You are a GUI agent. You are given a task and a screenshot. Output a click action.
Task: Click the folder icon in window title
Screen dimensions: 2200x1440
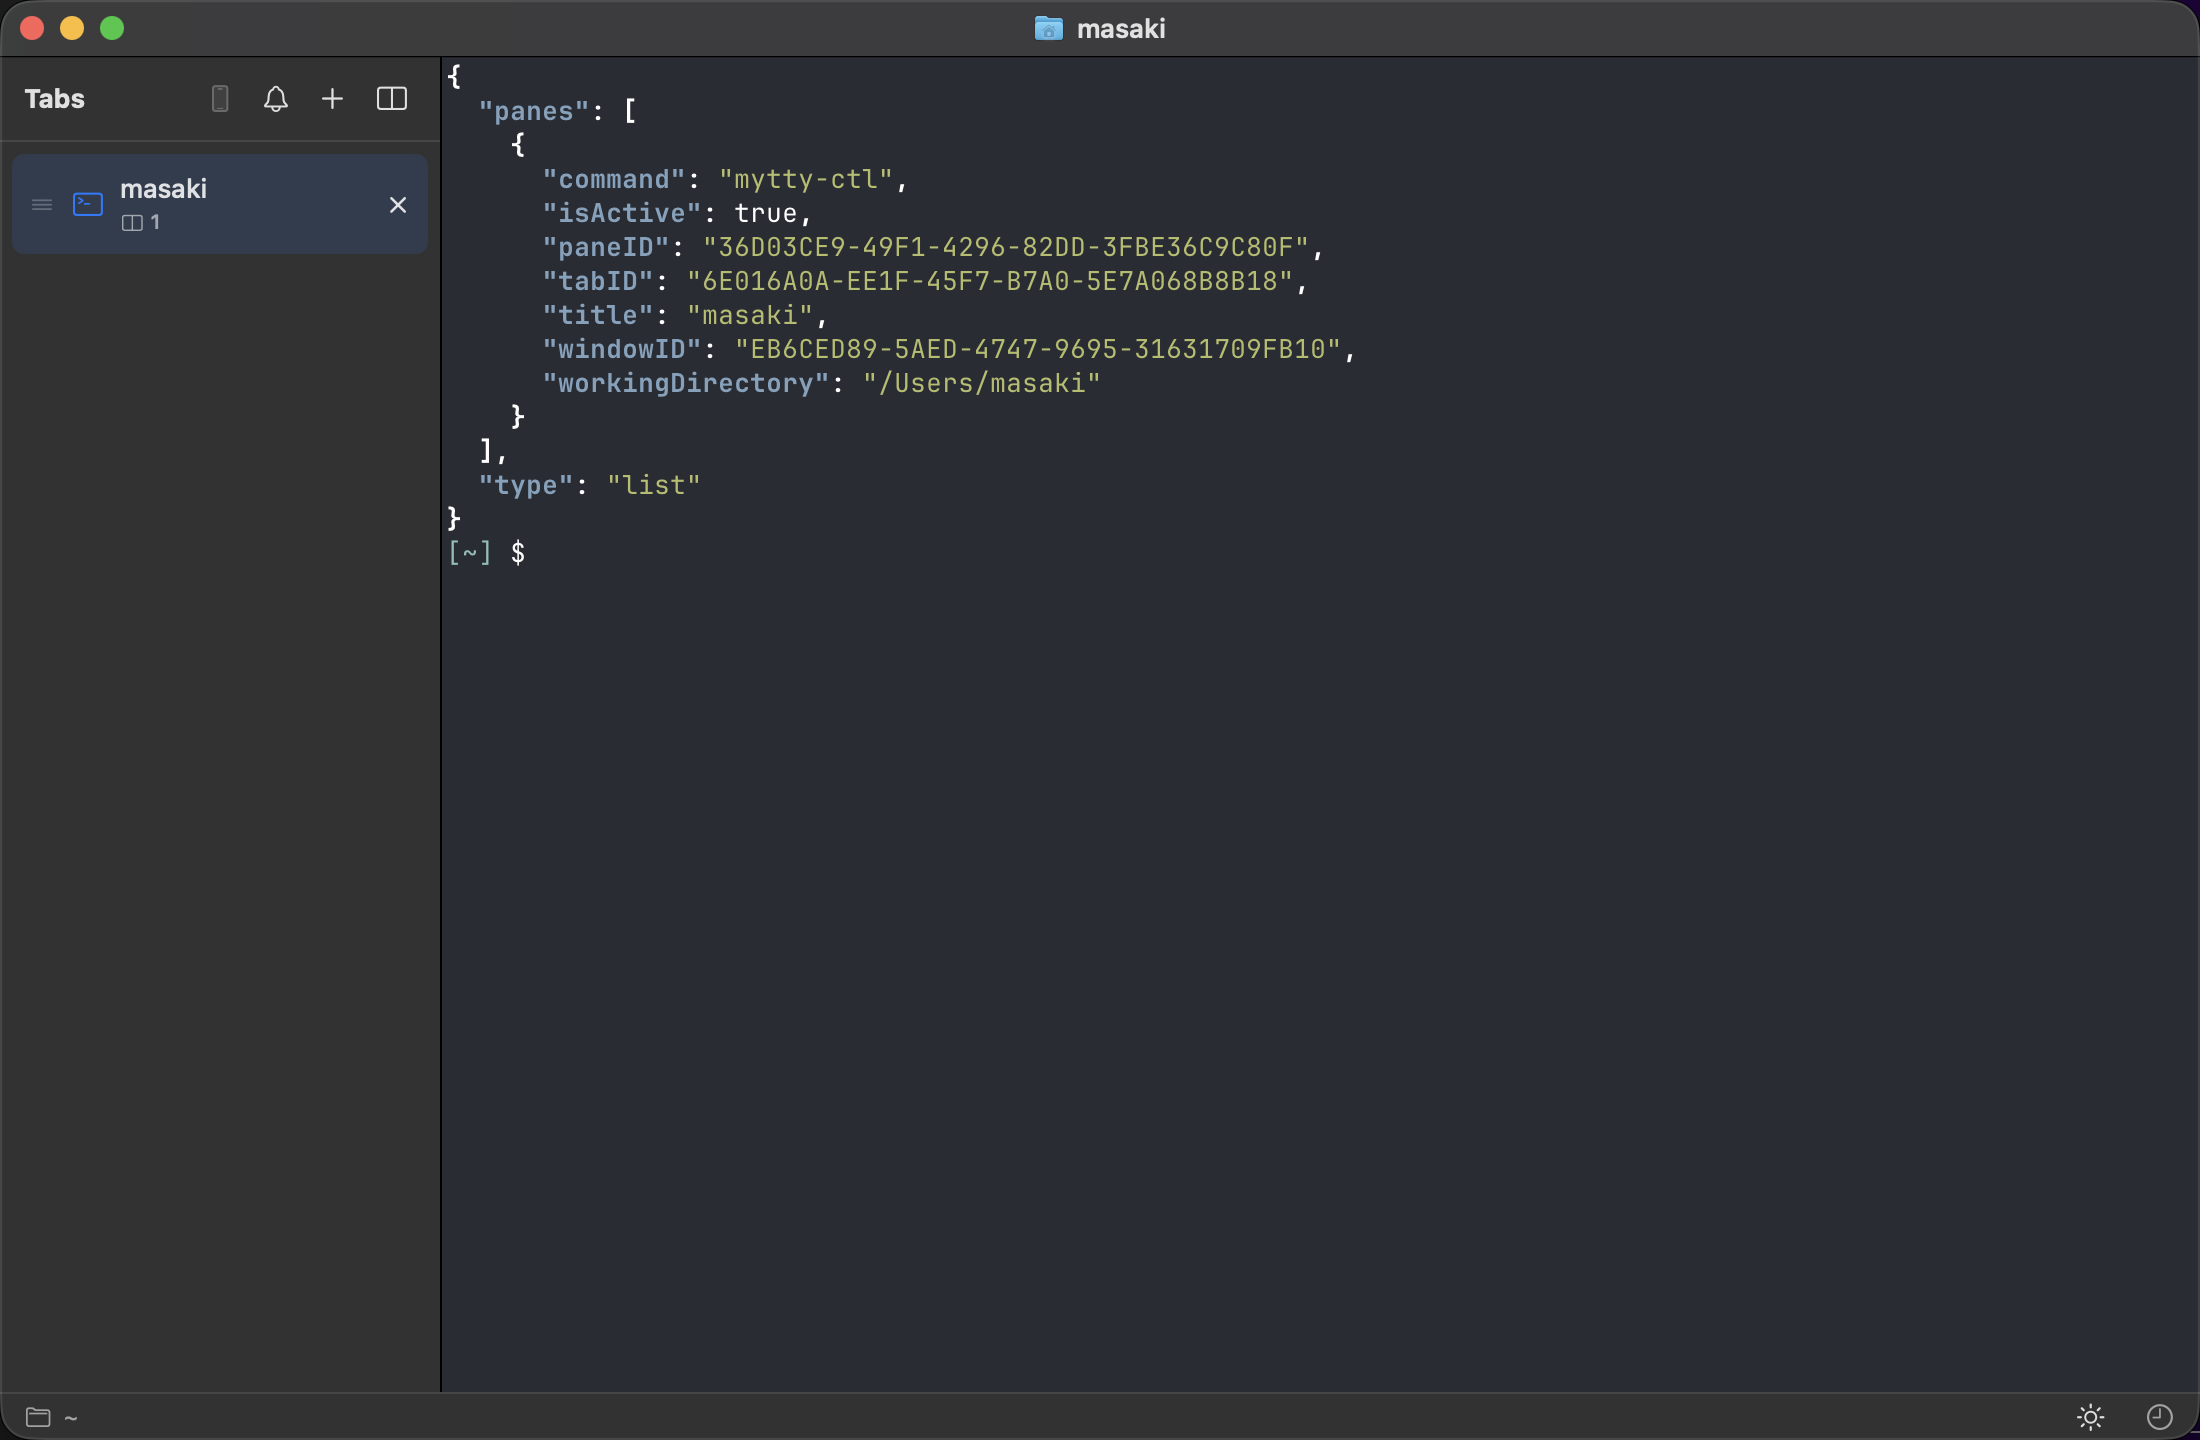[x=1049, y=29]
